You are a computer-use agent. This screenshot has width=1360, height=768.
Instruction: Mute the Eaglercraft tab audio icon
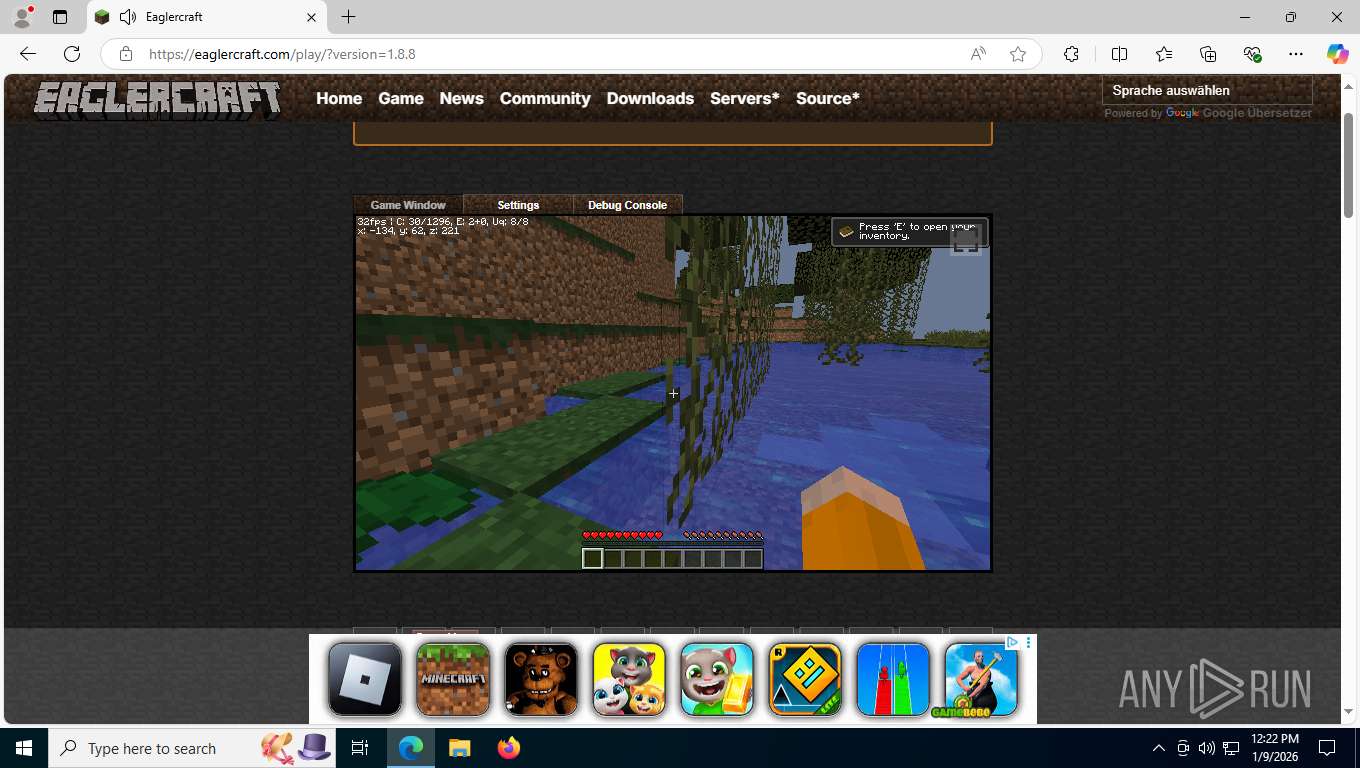[128, 17]
